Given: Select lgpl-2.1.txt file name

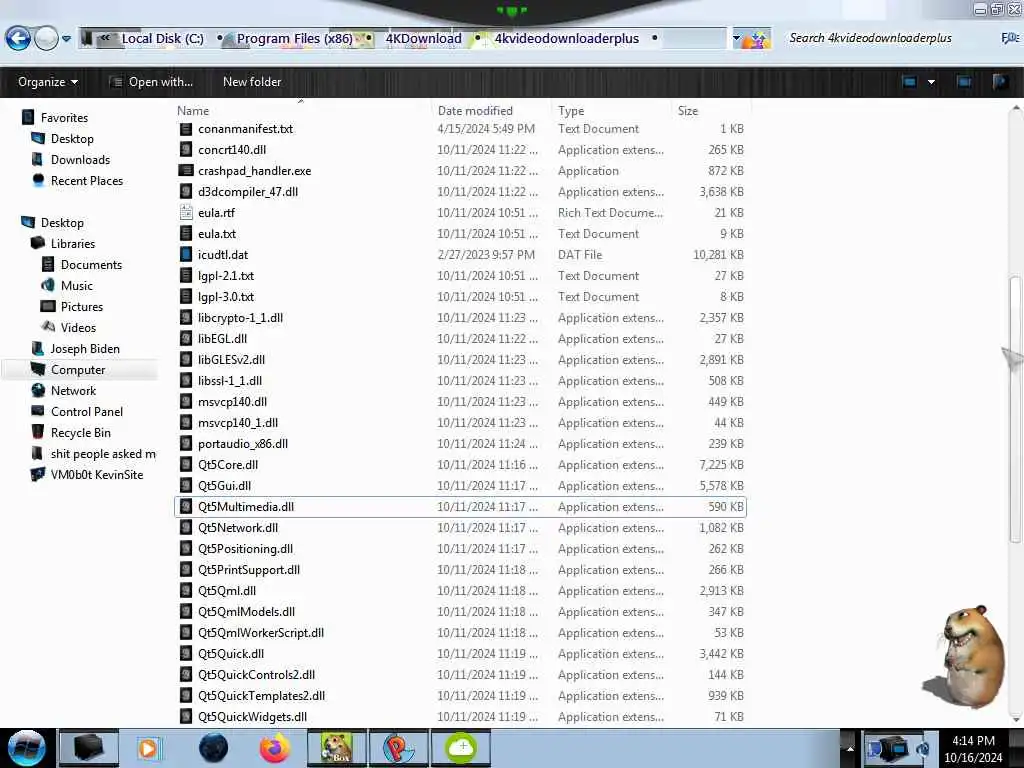Looking at the screenshot, I should click(x=226, y=276).
